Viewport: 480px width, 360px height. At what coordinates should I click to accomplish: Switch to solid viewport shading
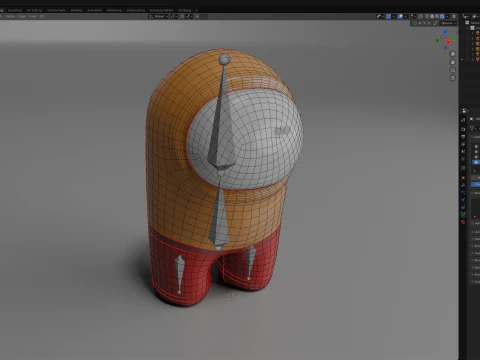[x=432, y=16]
